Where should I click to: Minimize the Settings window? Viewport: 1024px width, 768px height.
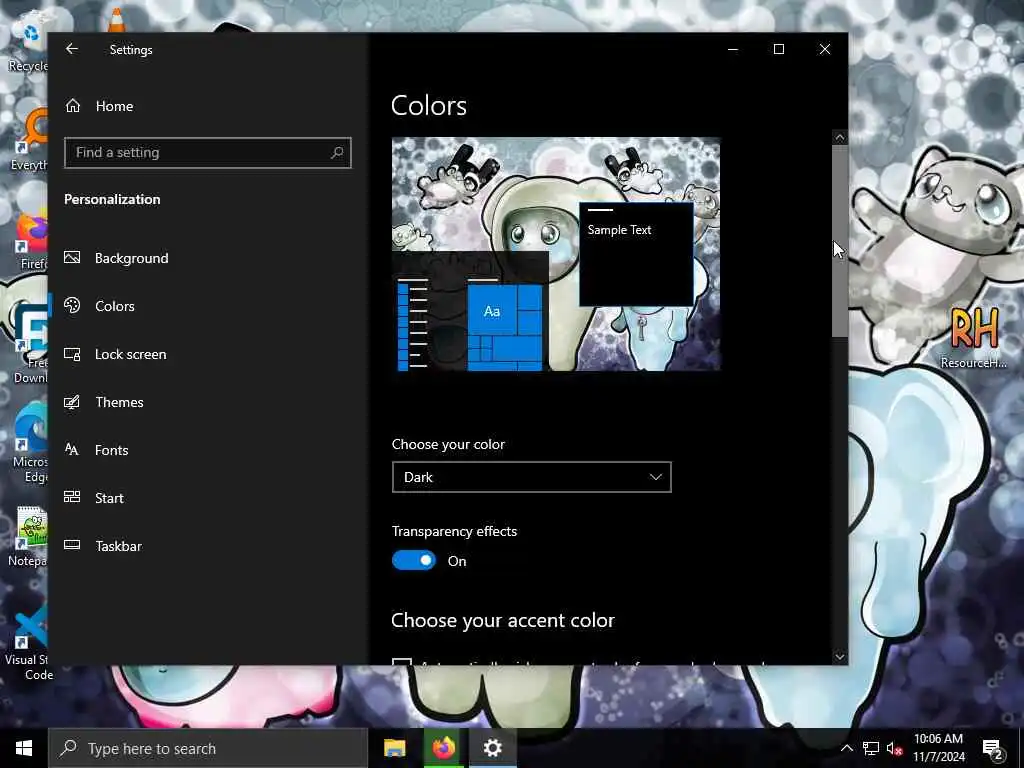[733, 49]
